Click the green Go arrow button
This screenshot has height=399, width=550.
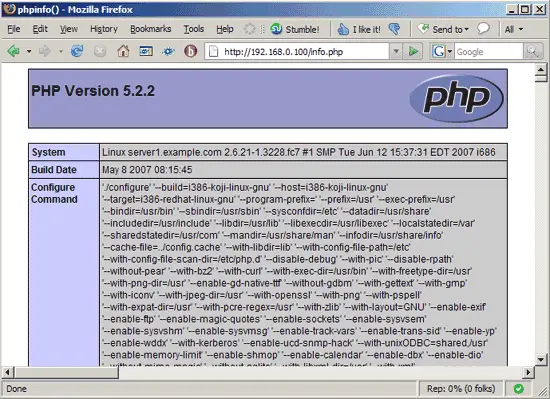tap(413, 52)
